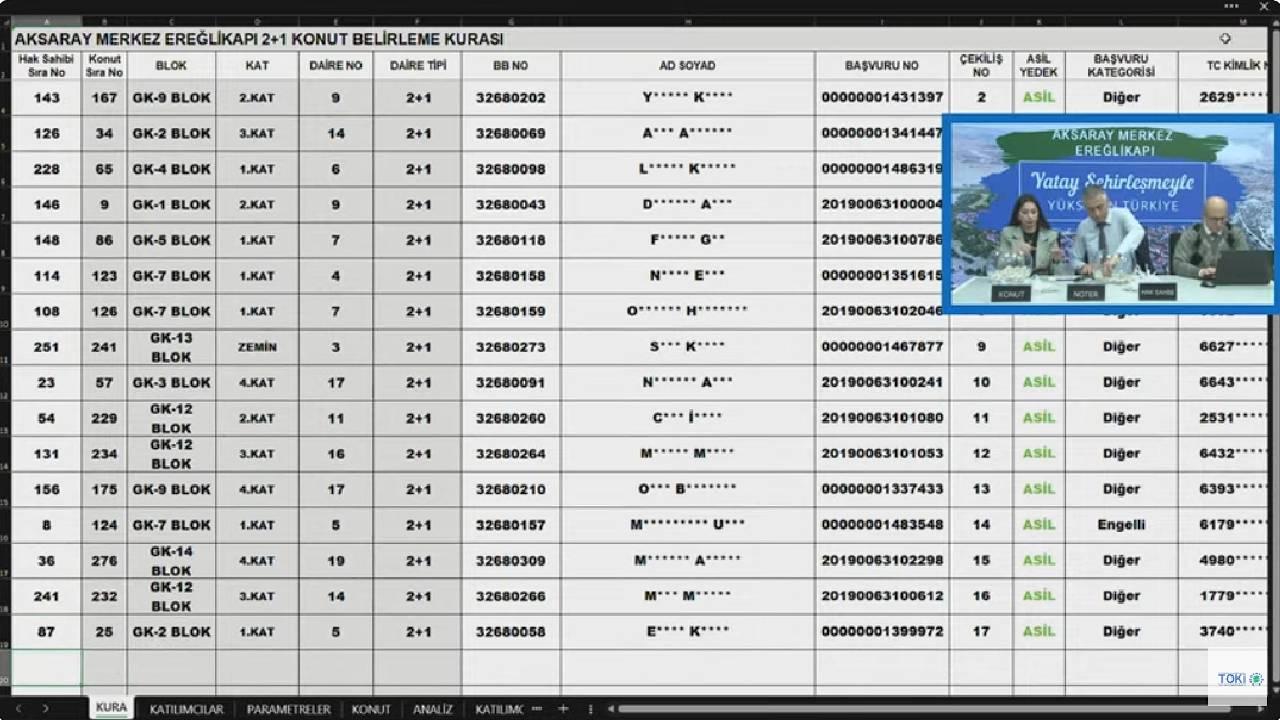Click name cell 'M********* U***'

[x=688, y=525]
